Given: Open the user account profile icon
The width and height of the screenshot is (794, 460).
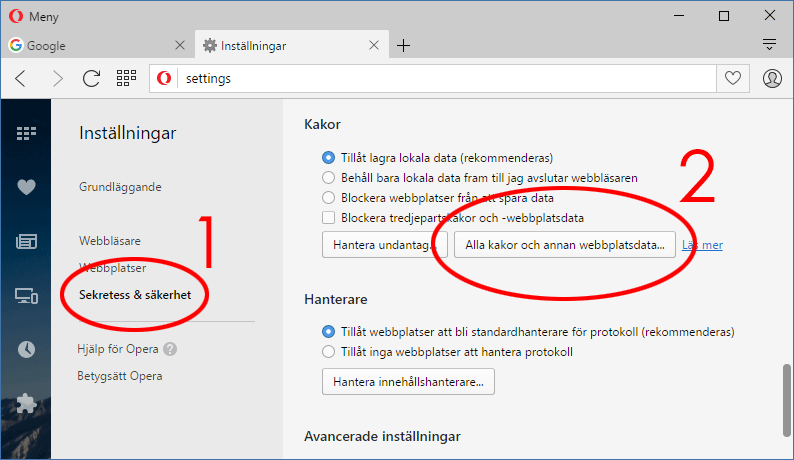Looking at the screenshot, I should [772, 78].
